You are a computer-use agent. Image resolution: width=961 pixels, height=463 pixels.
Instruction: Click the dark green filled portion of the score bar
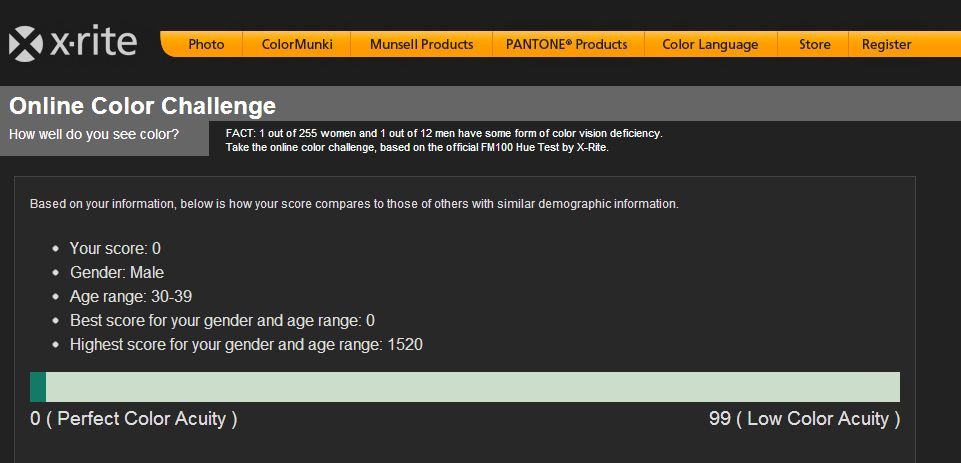(x=38, y=387)
